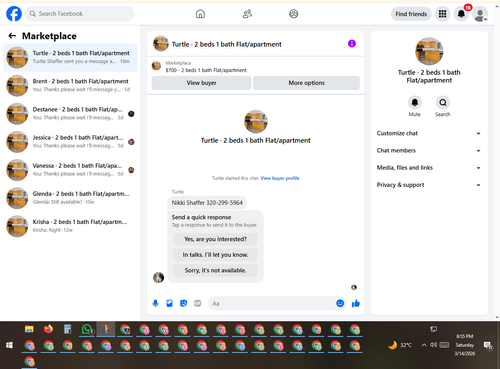Viewport: 500px width, 369px height.
Task: Send quick response Yes, are you interested?
Action: click(215, 239)
